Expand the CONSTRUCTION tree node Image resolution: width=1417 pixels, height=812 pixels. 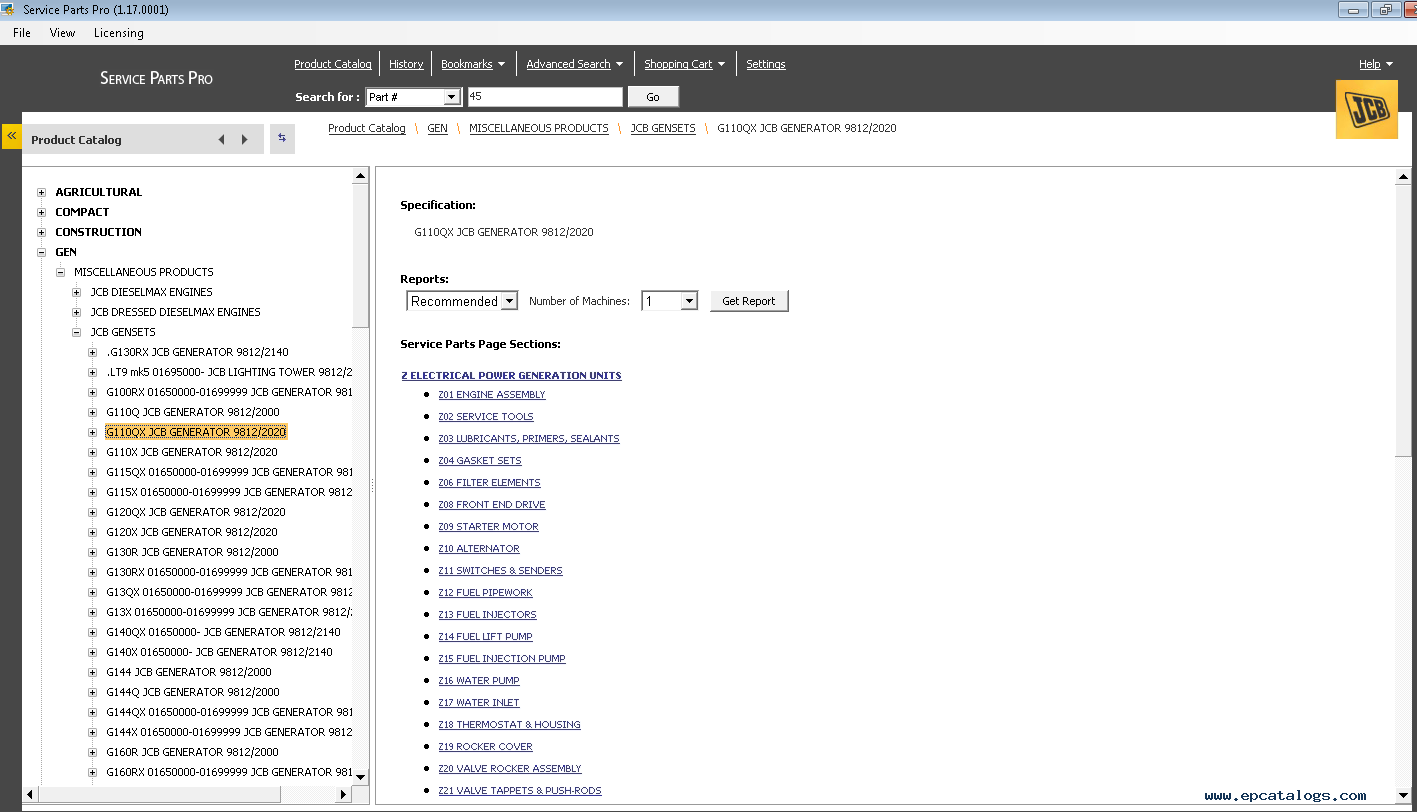41,232
